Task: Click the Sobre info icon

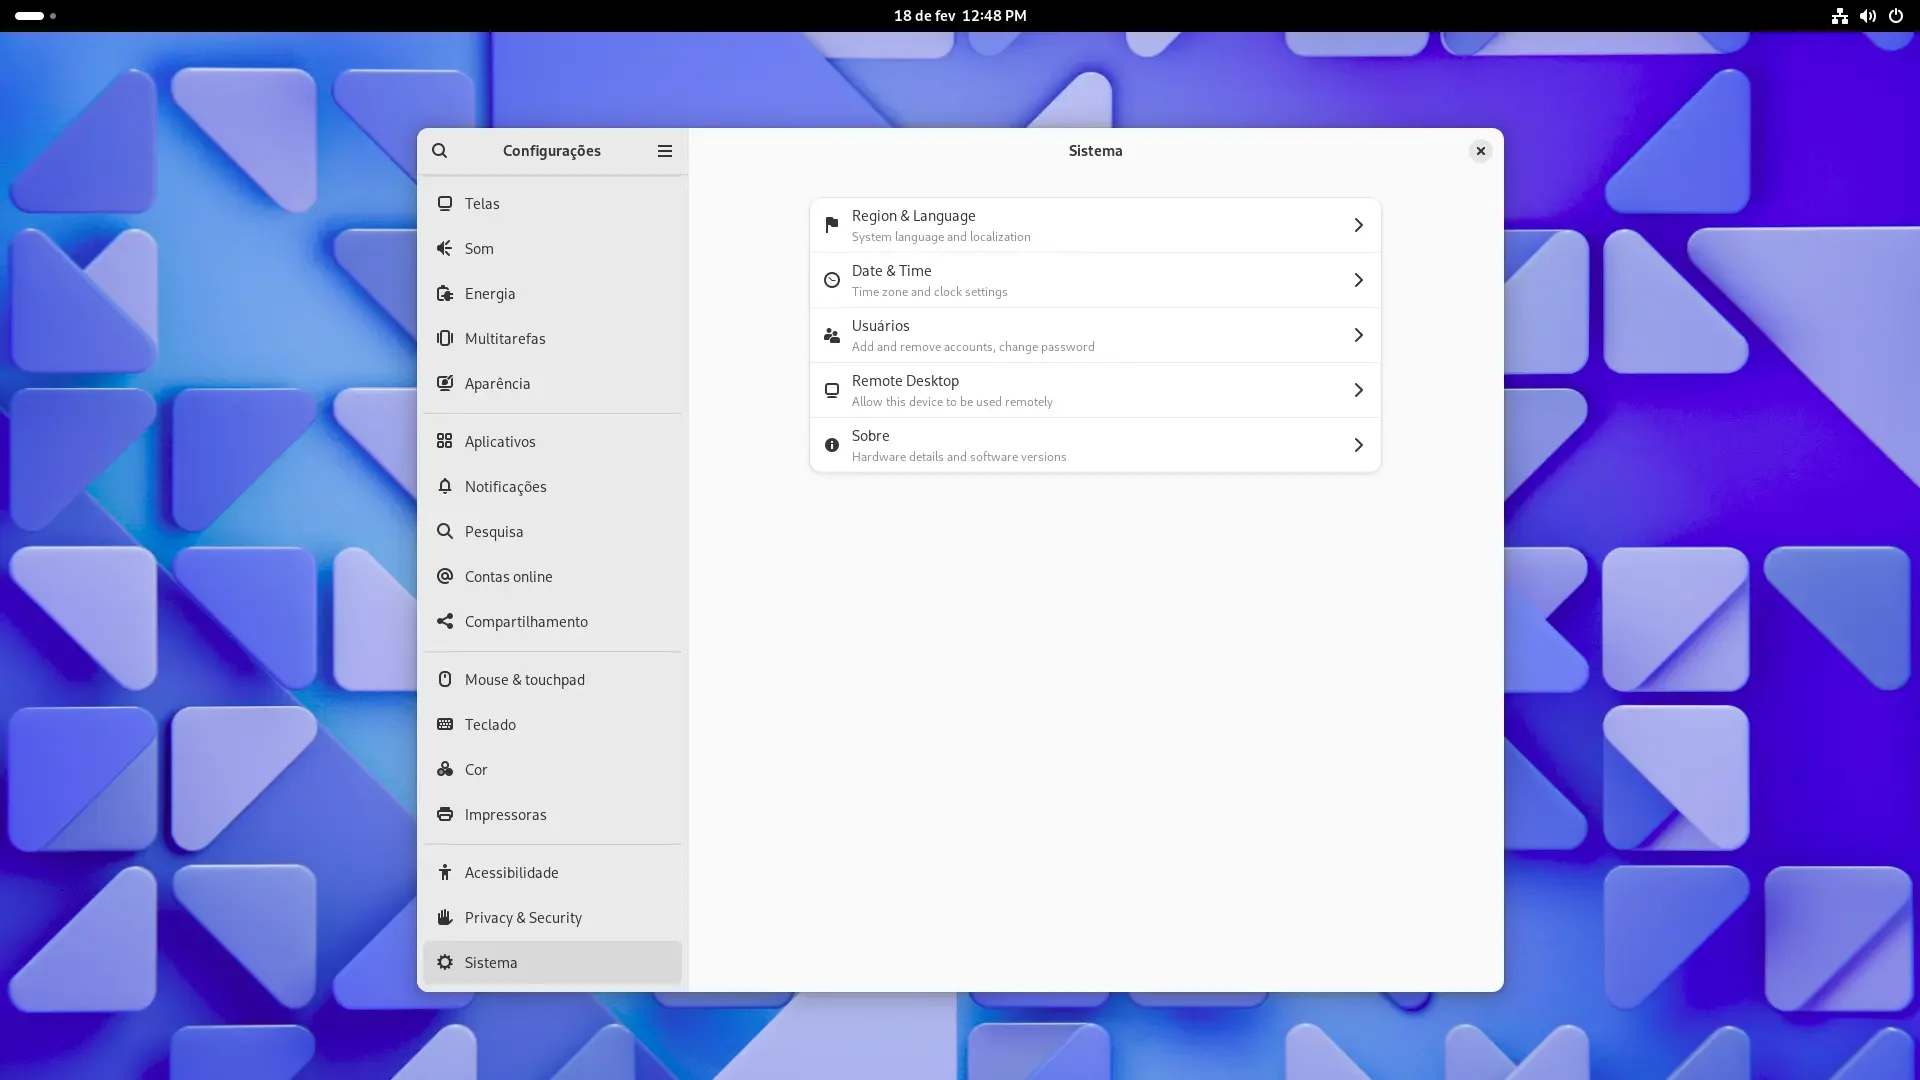Action: (832, 445)
